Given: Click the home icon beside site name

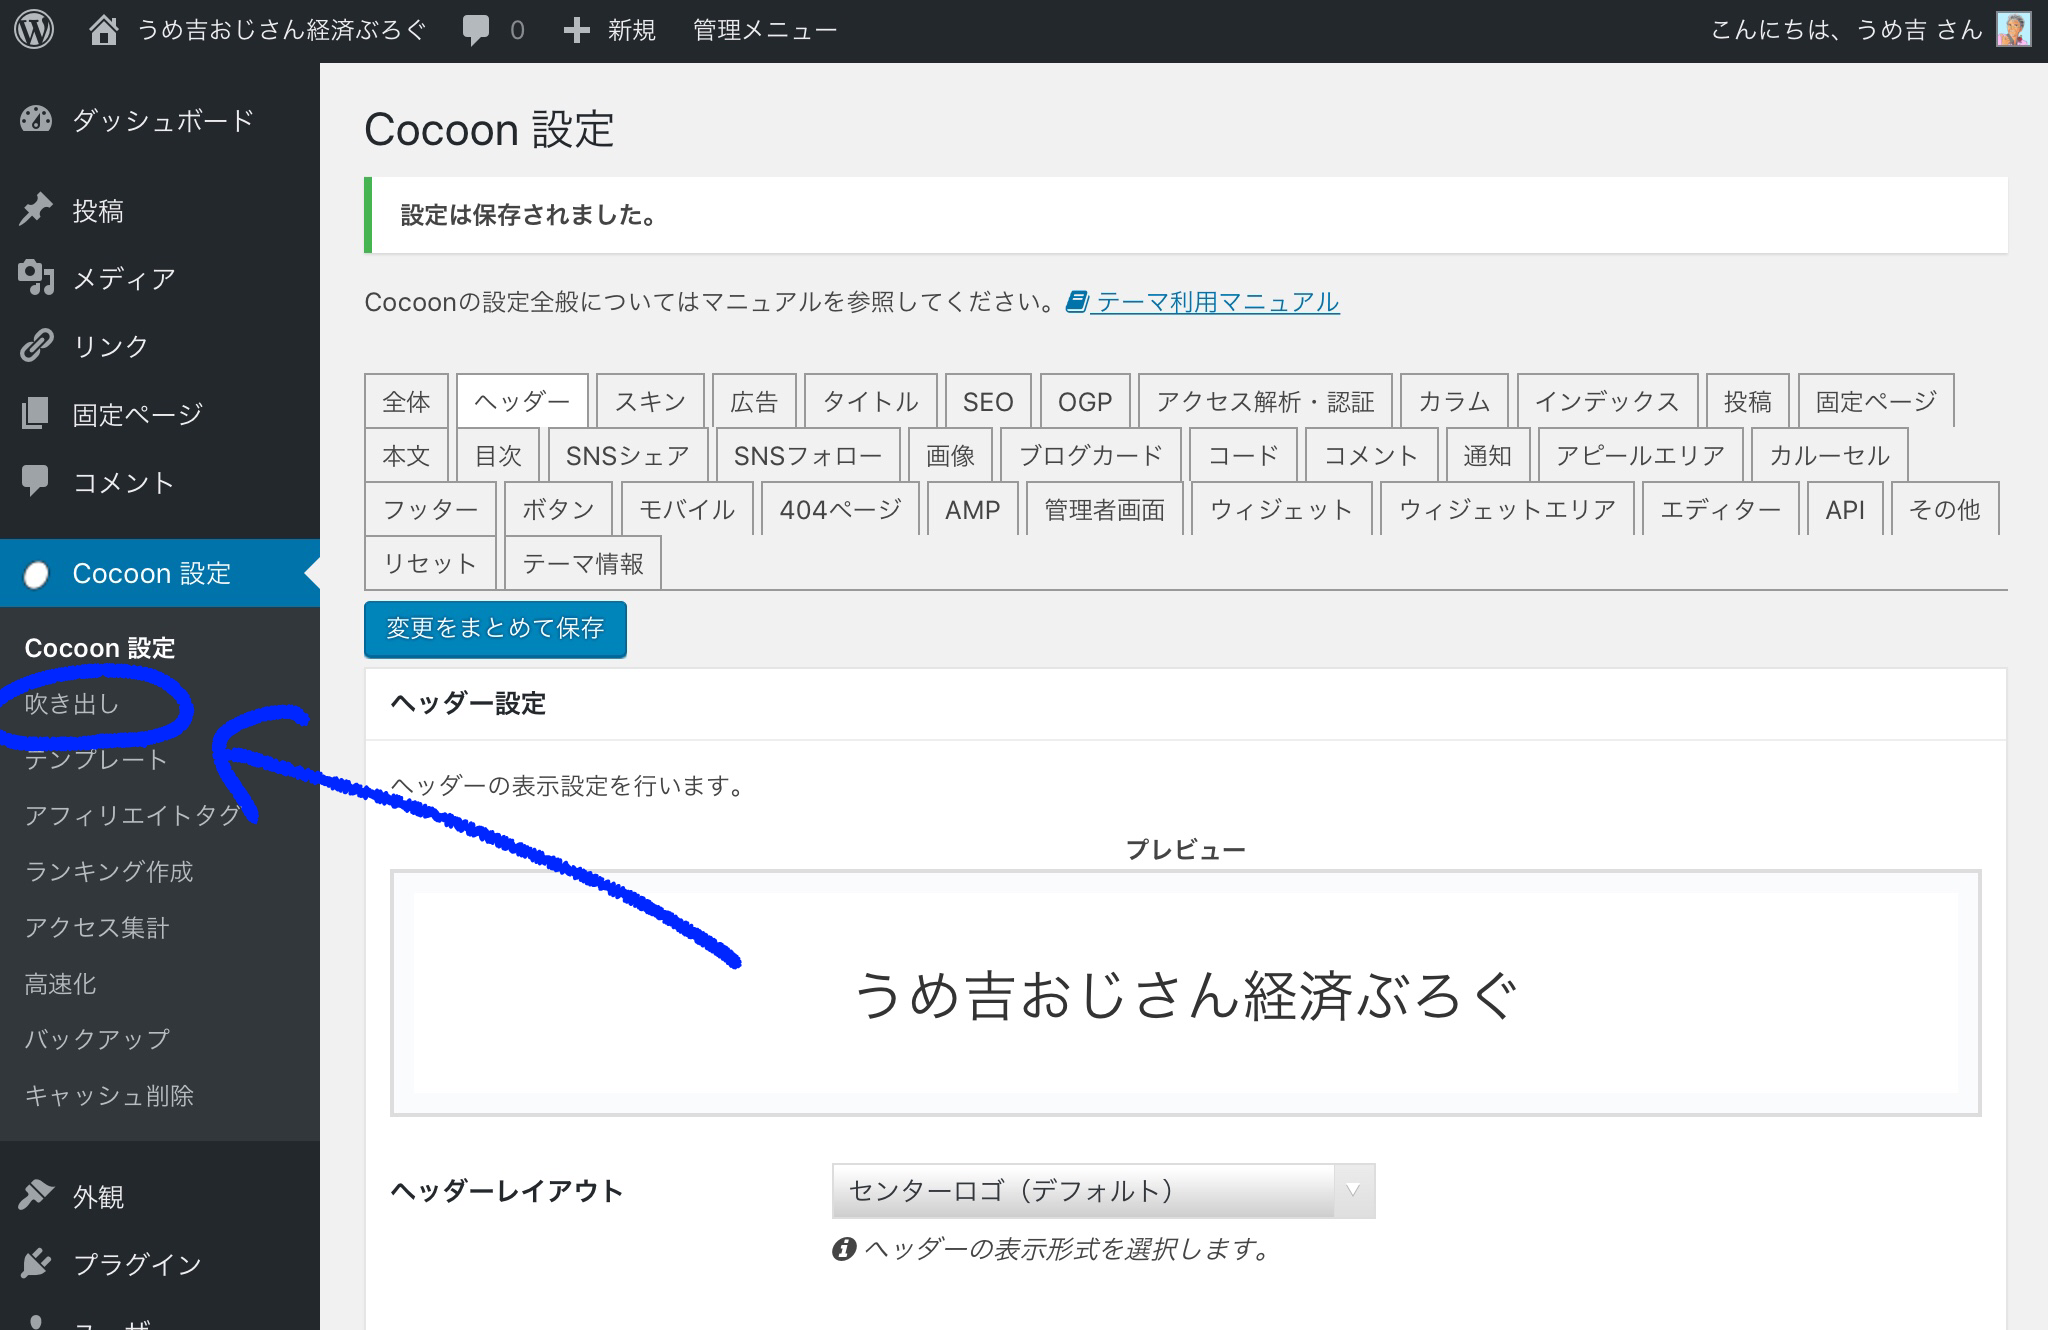Looking at the screenshot, I should pyautogui.click(x=103, y=30).
